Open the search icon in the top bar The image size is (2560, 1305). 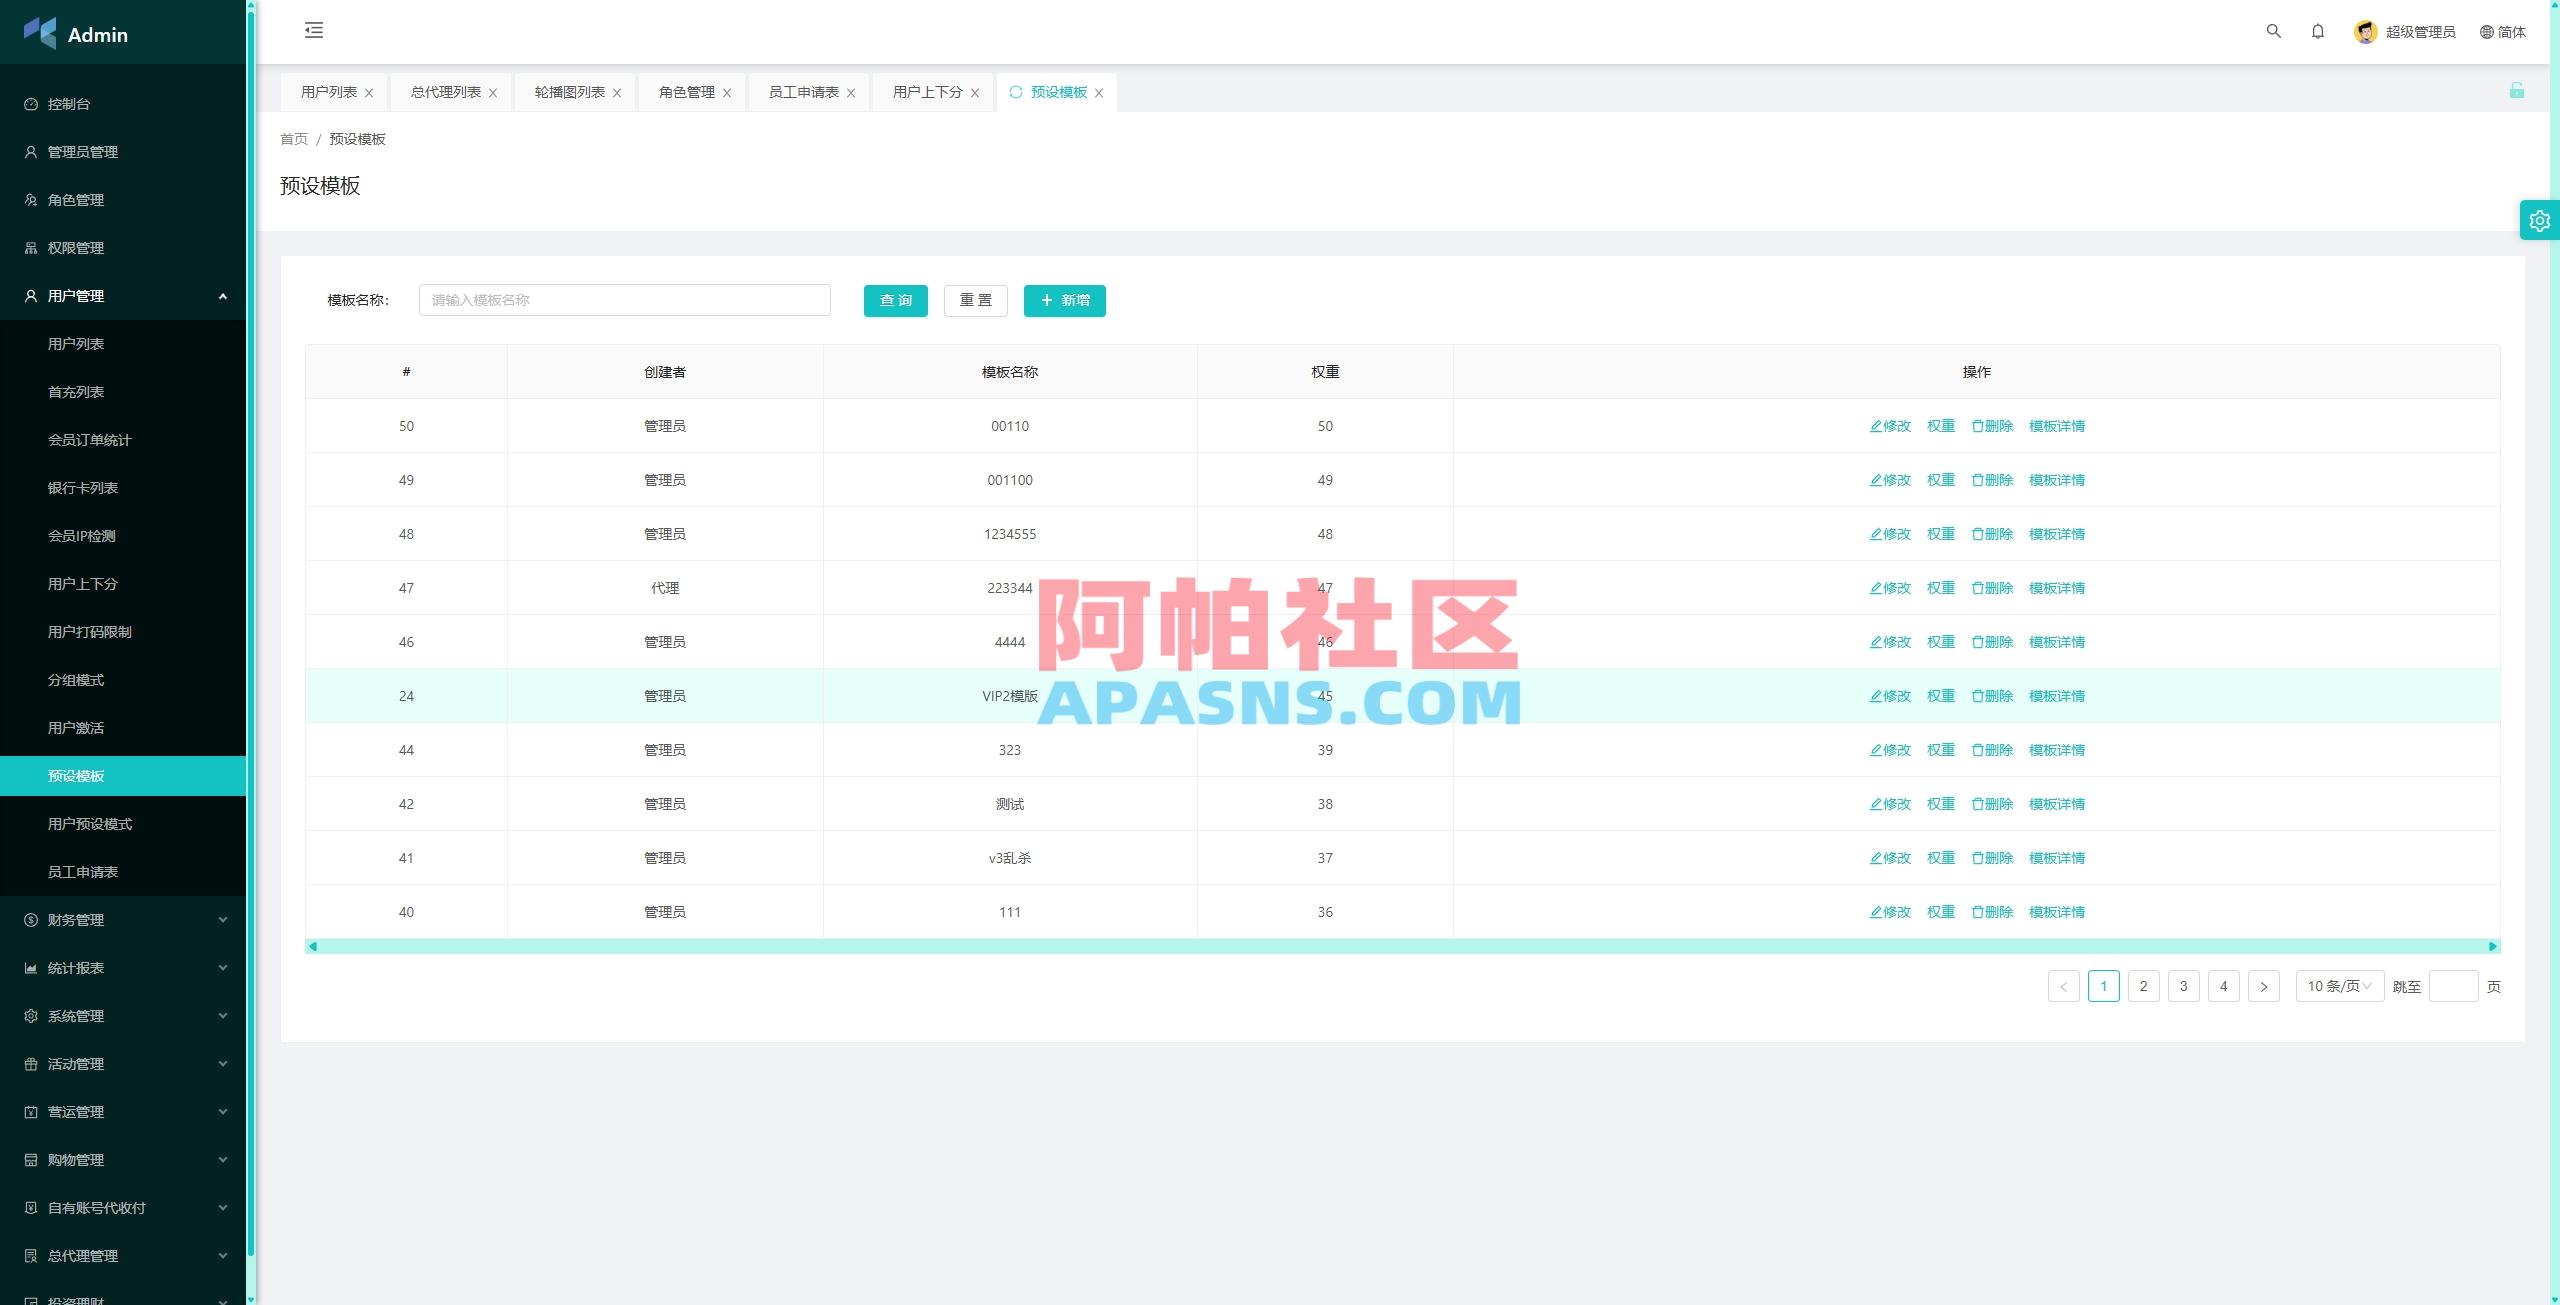[2273, 31]
